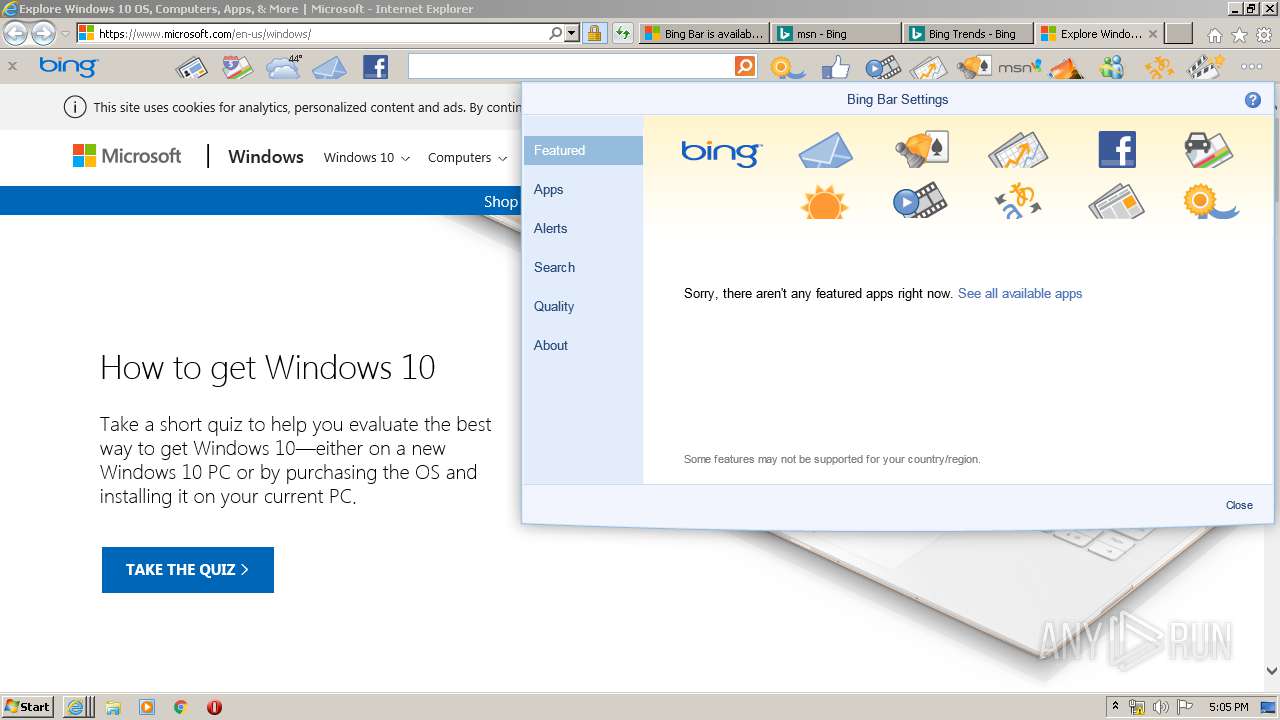Select About in Bing Bar Settings sidebar

point(551,345)
